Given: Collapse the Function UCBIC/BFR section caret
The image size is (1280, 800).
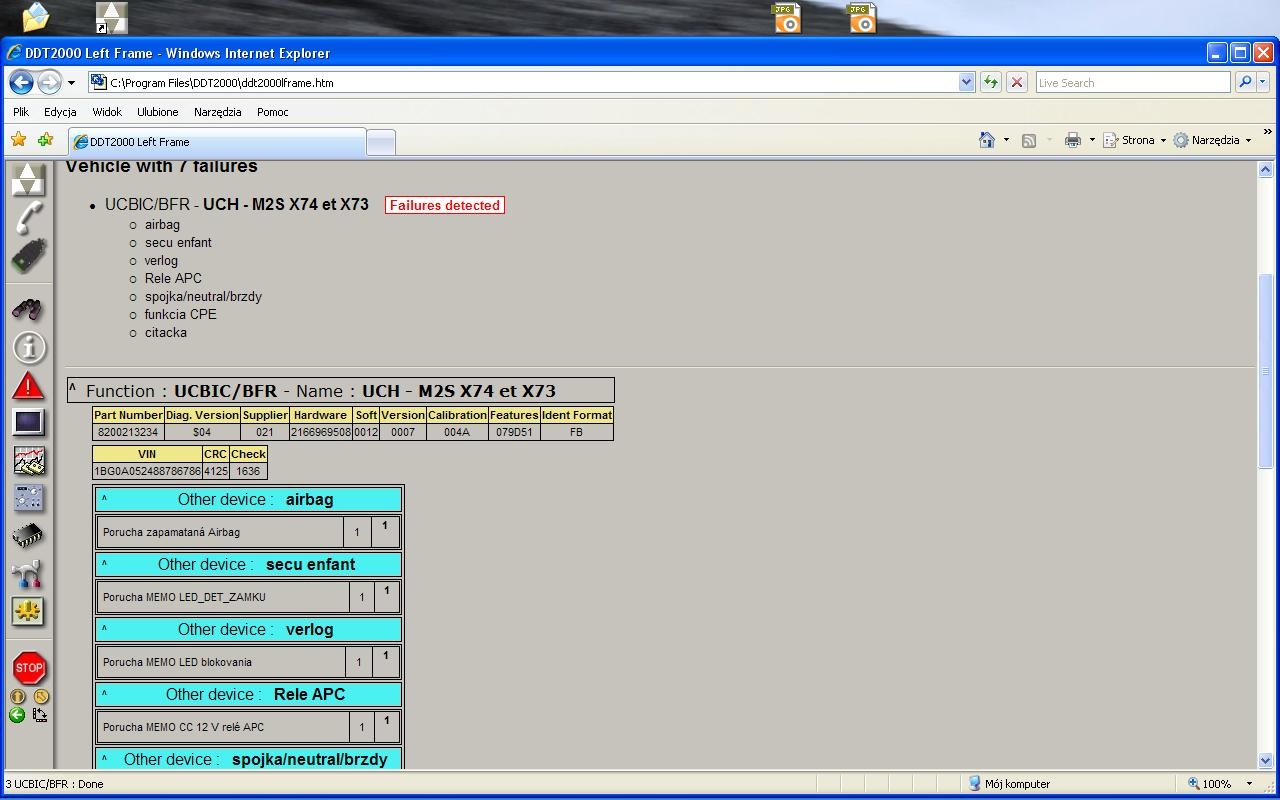Looking at the screenshot, I should pos(72,389).
